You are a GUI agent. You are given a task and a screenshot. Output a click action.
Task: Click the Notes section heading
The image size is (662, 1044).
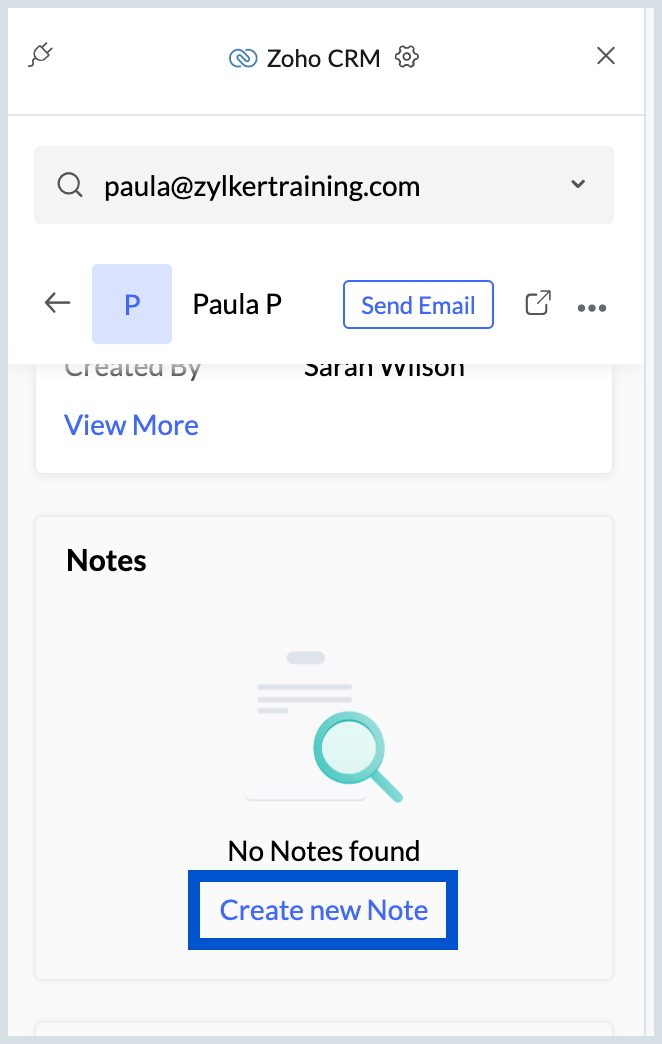coord(107,561)
